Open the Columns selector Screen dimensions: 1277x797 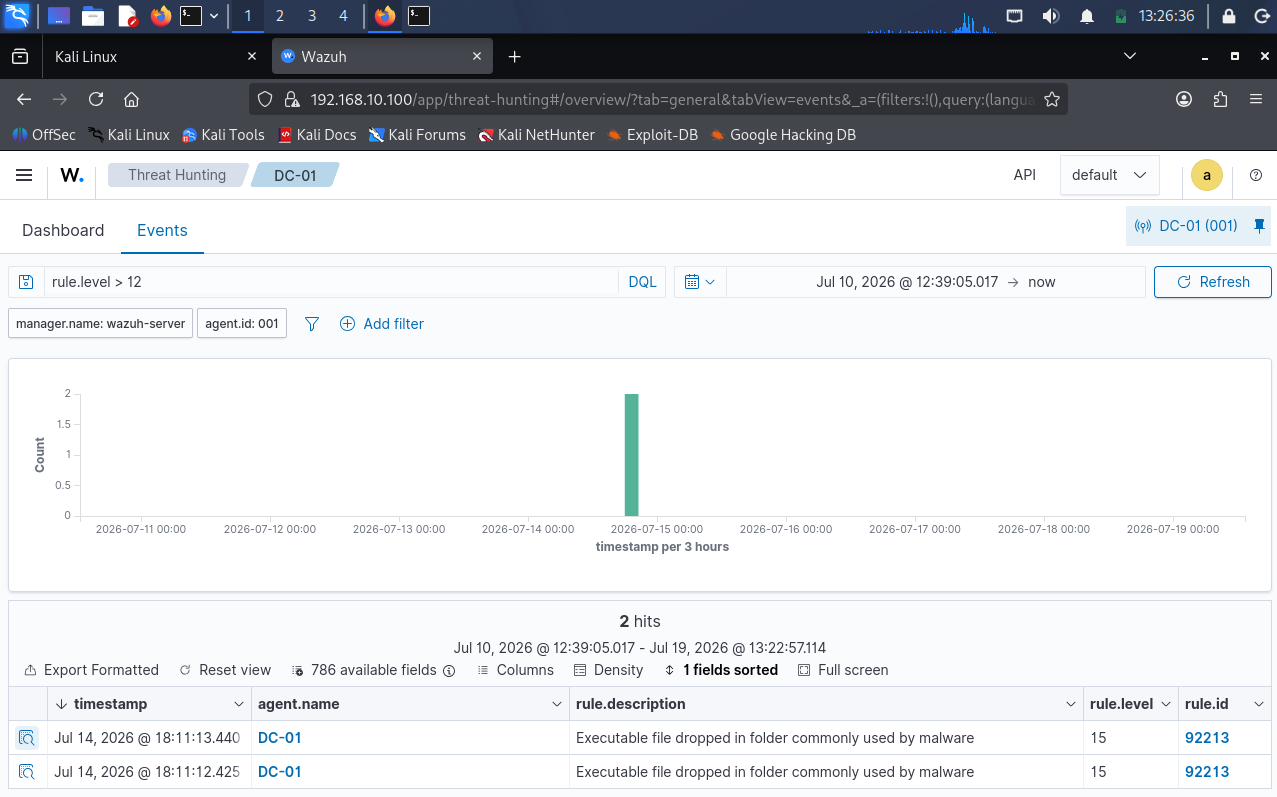click(515, 670)
